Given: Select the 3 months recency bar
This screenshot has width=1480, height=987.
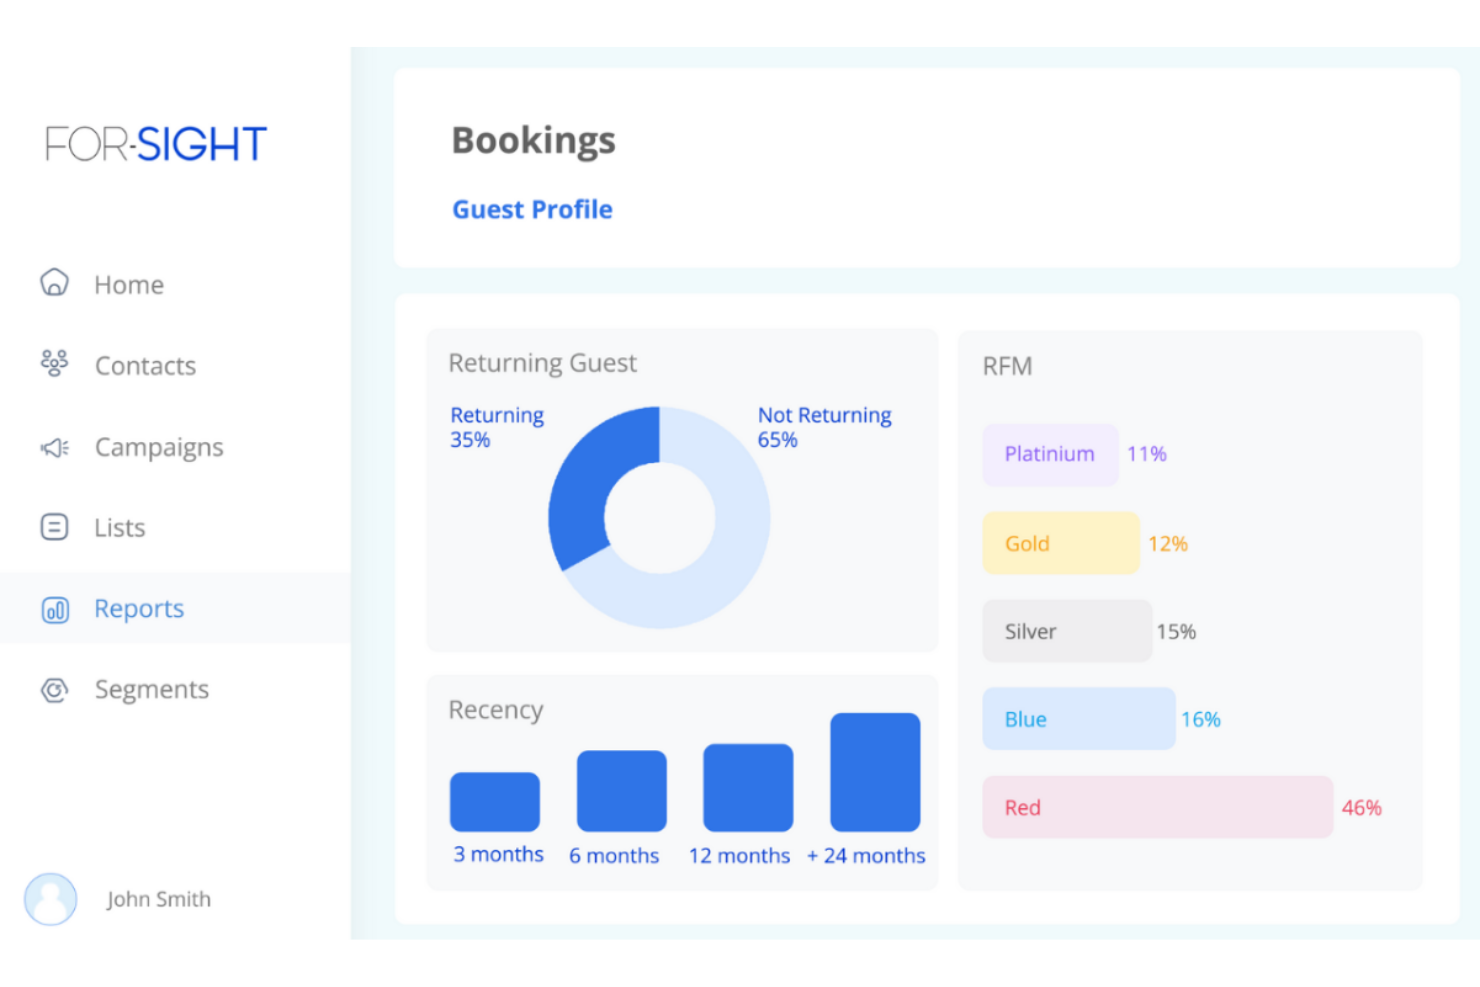Looking at the screenshot, I should [496, 800].
